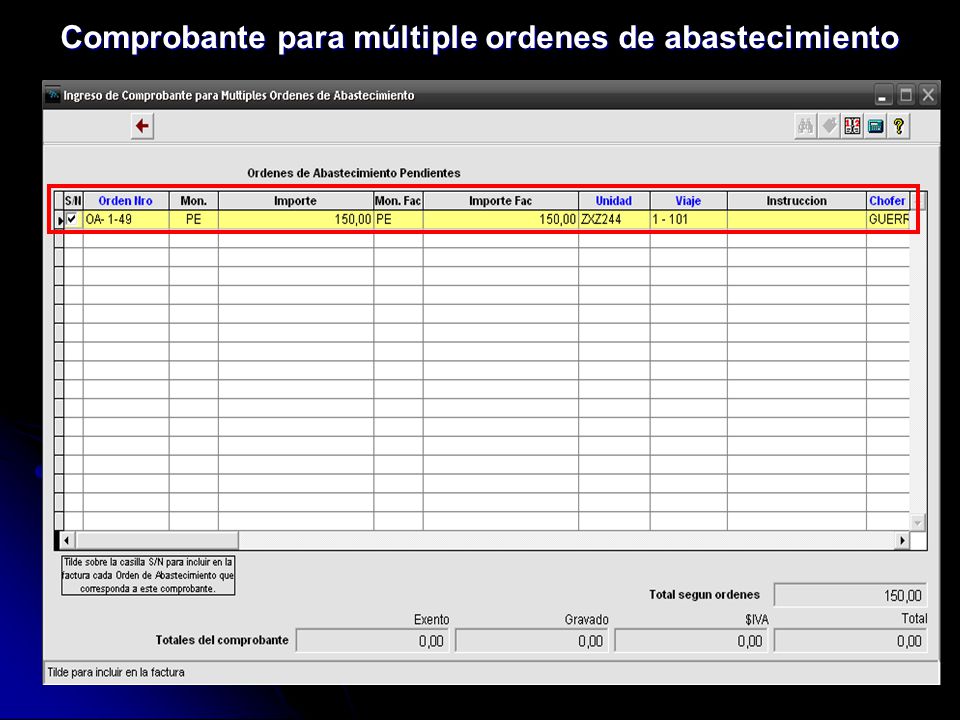Click the application icon in the title bar

pyautogui.click(x=53, y=95)
